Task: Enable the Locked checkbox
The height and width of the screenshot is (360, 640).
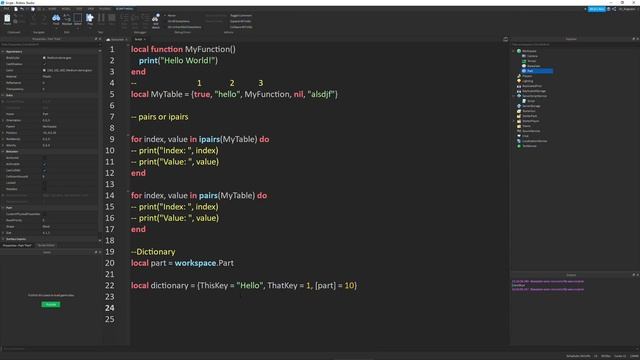Action: click(x=44, y=183)
